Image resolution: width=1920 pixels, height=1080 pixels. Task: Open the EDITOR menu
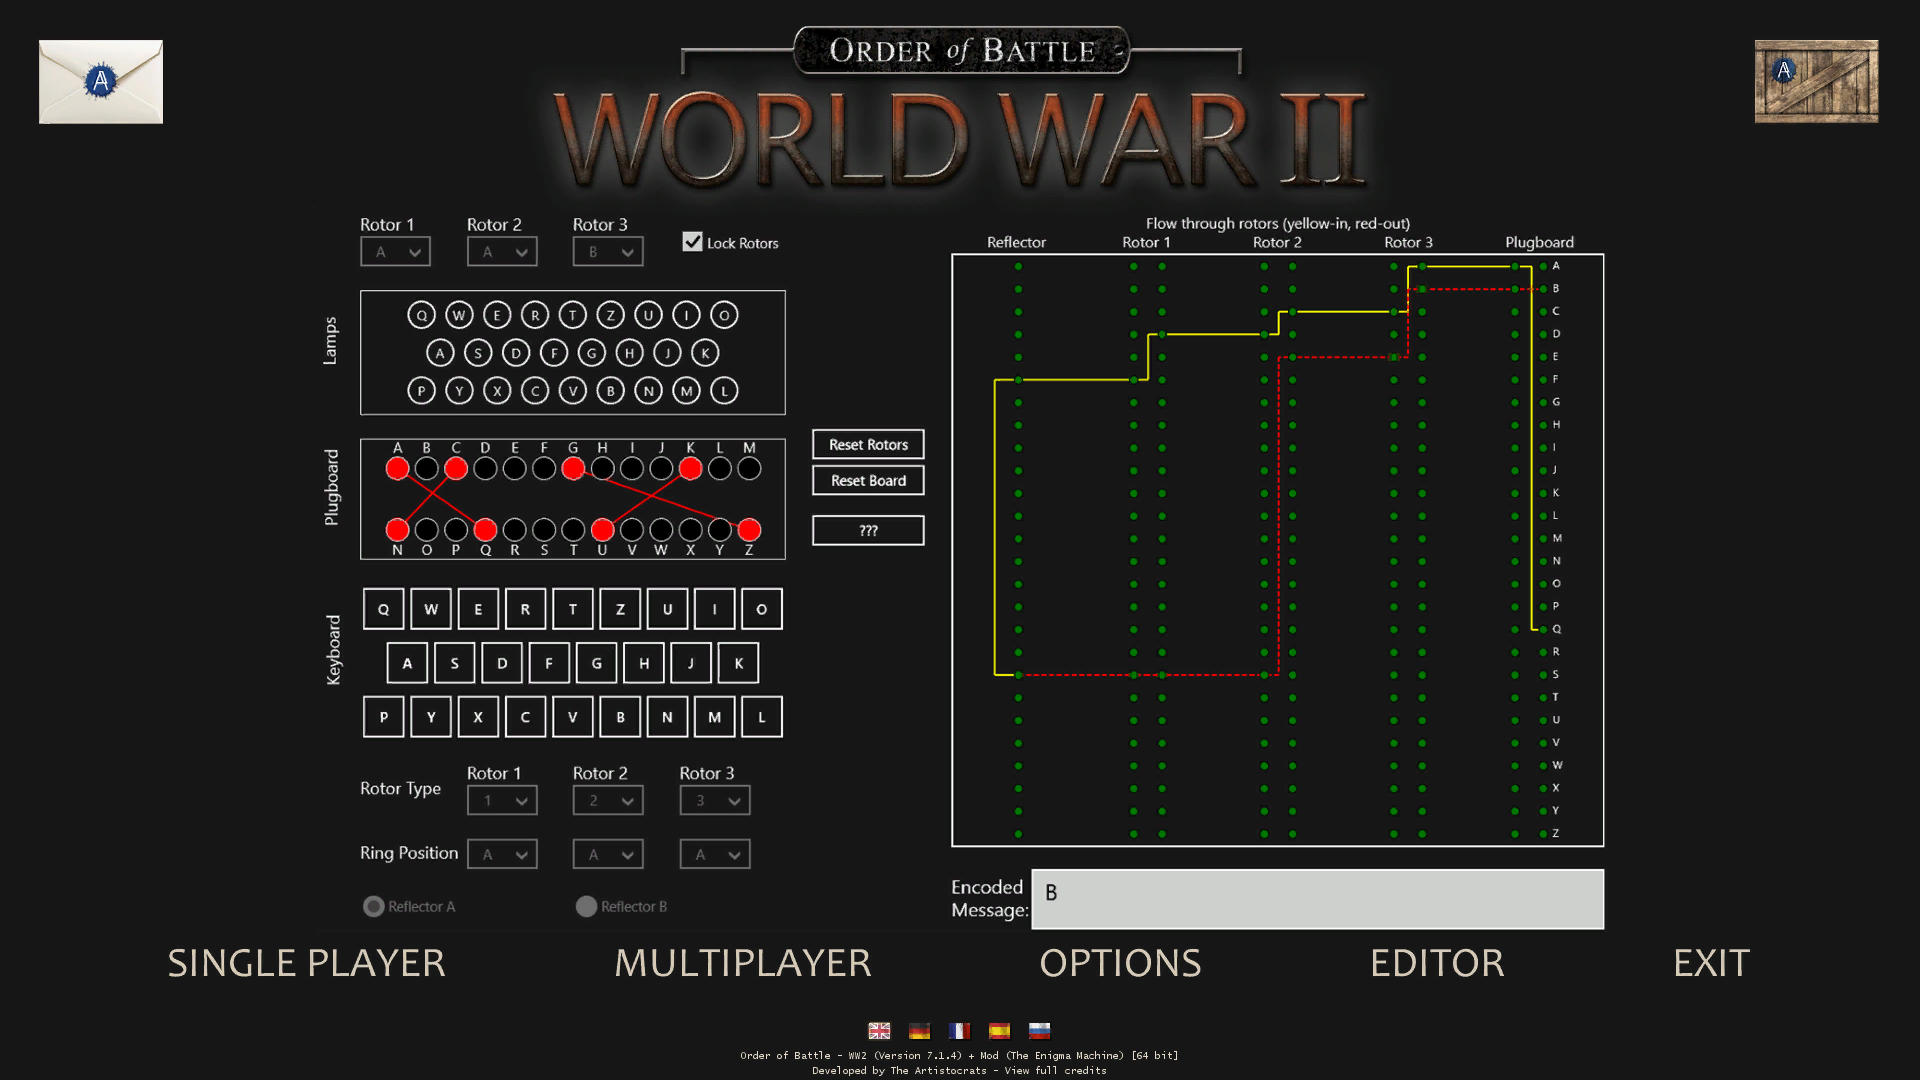(1437, 963)
